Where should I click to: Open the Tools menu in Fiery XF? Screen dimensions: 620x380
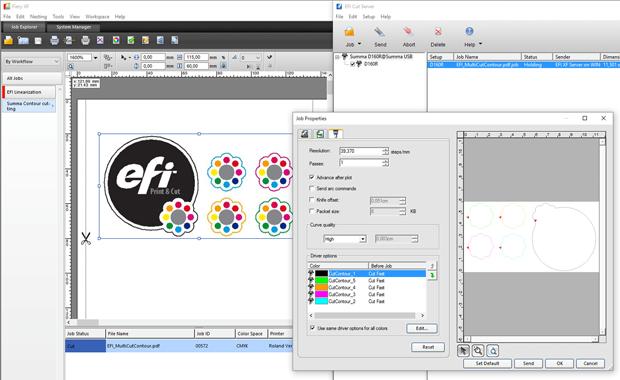(58, 17)
